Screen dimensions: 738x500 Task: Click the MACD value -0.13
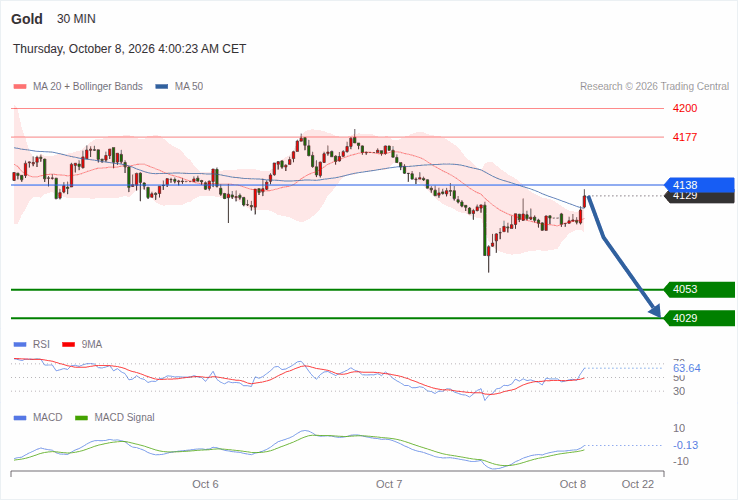click(686, 445)
